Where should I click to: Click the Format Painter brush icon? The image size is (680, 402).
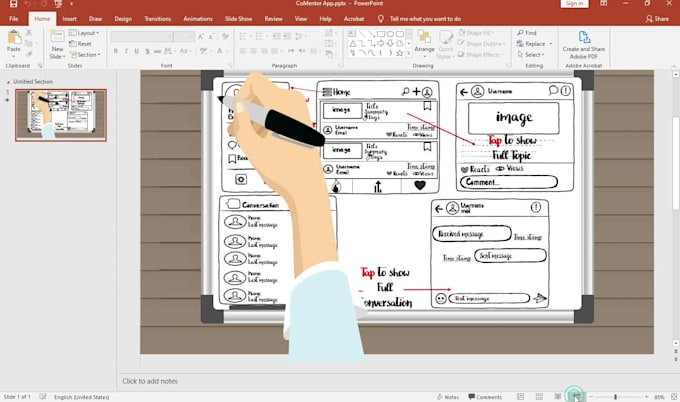tap(29, 54)
